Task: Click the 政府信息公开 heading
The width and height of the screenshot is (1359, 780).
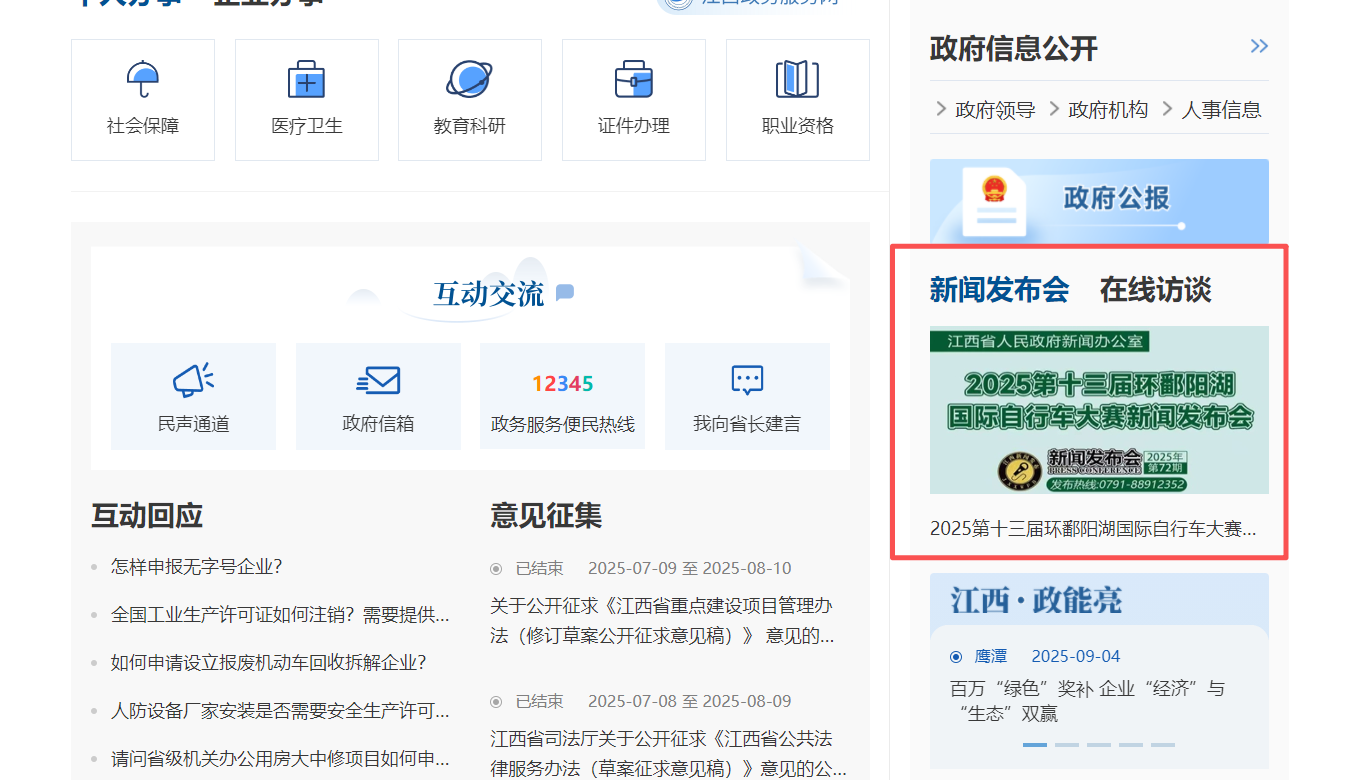Action: click(x=1014, y=48)
